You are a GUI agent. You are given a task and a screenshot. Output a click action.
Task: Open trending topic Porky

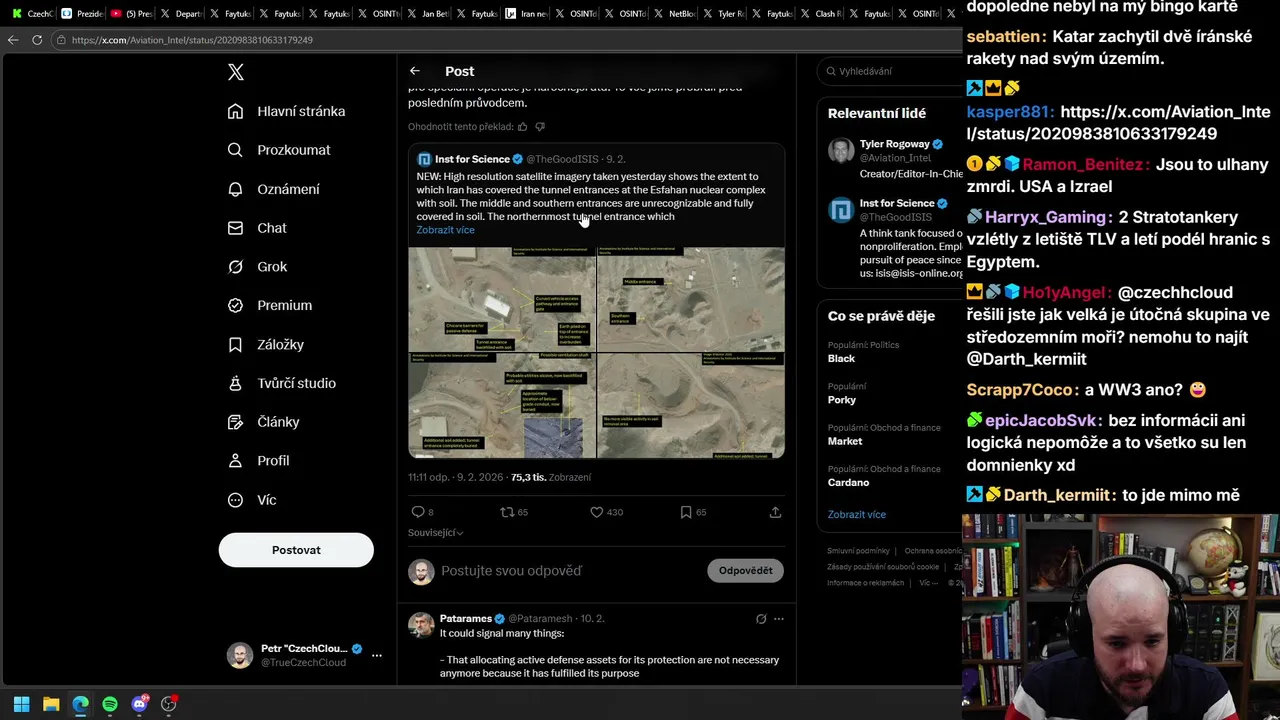click(x=842, y=400)
